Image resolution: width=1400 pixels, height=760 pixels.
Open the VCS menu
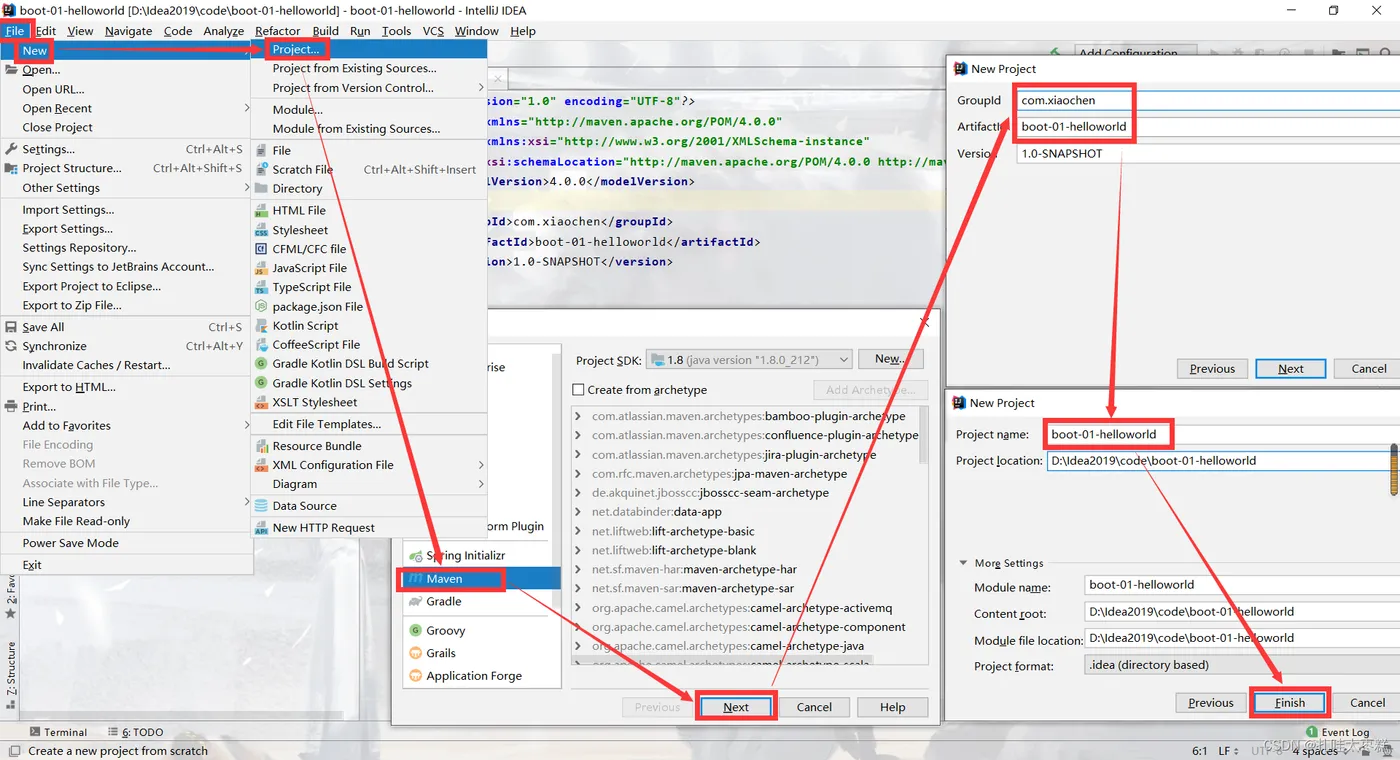point(433,31)
